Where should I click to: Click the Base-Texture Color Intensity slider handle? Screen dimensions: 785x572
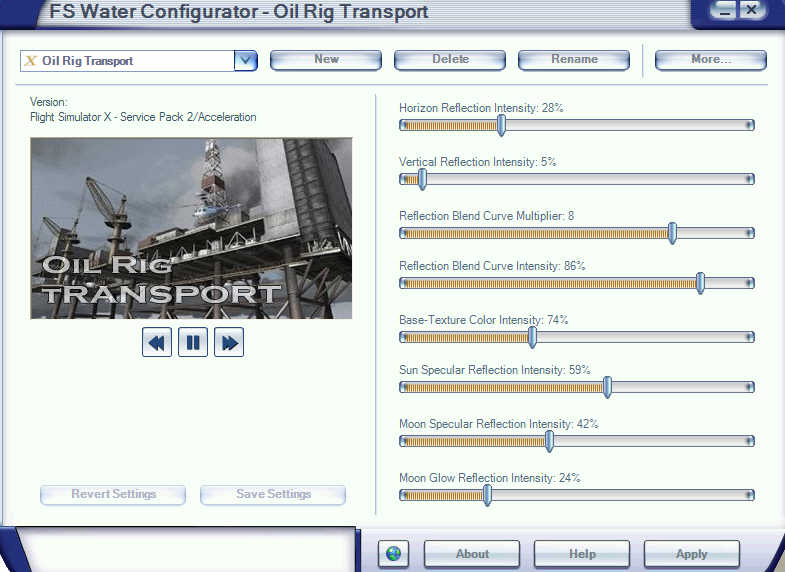coord(533,337)
